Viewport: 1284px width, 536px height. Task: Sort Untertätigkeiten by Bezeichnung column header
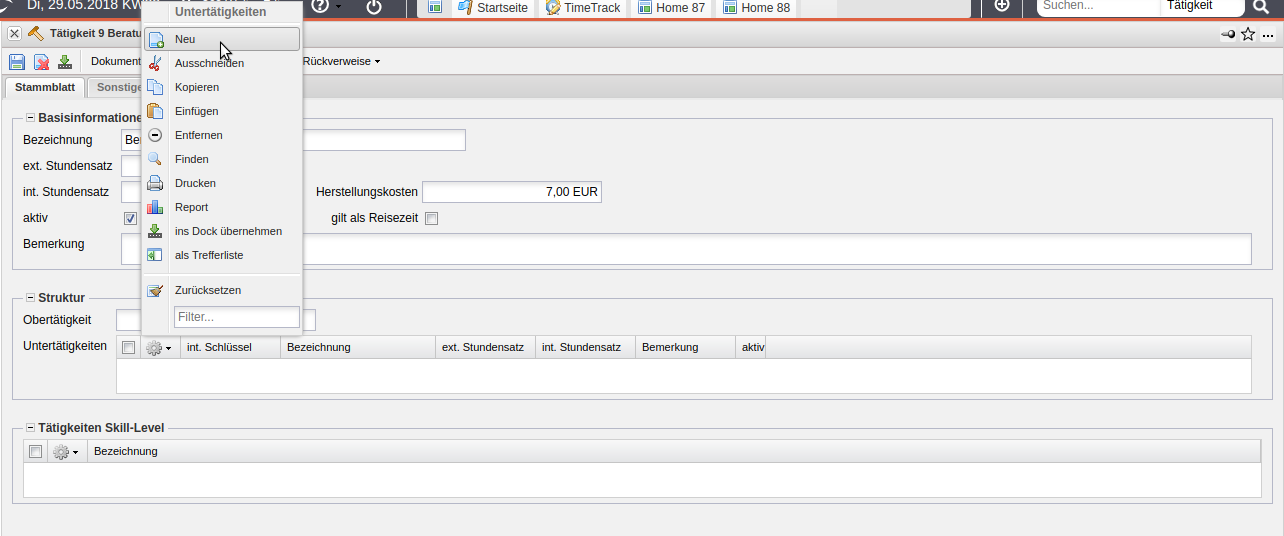pyautogui.click(x=358, y=347)
